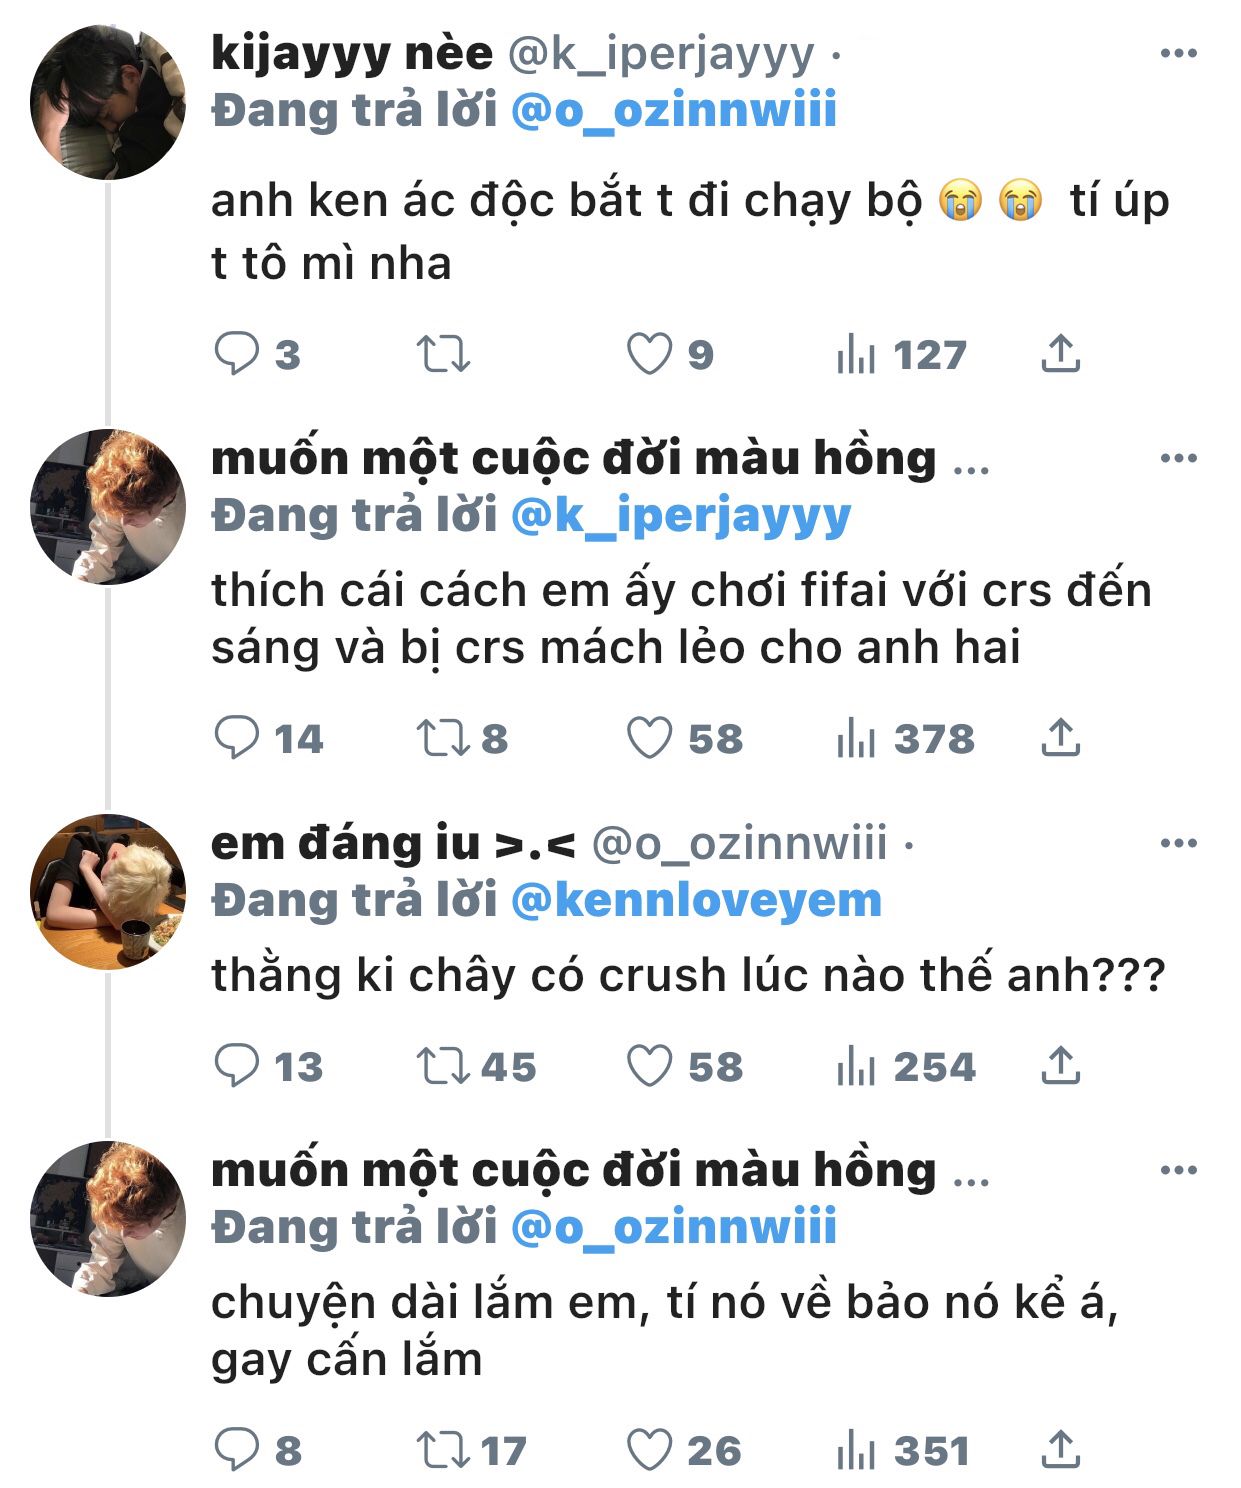Open more options on the 'chơi fifai' tweet

click(x=1179, y=459)
